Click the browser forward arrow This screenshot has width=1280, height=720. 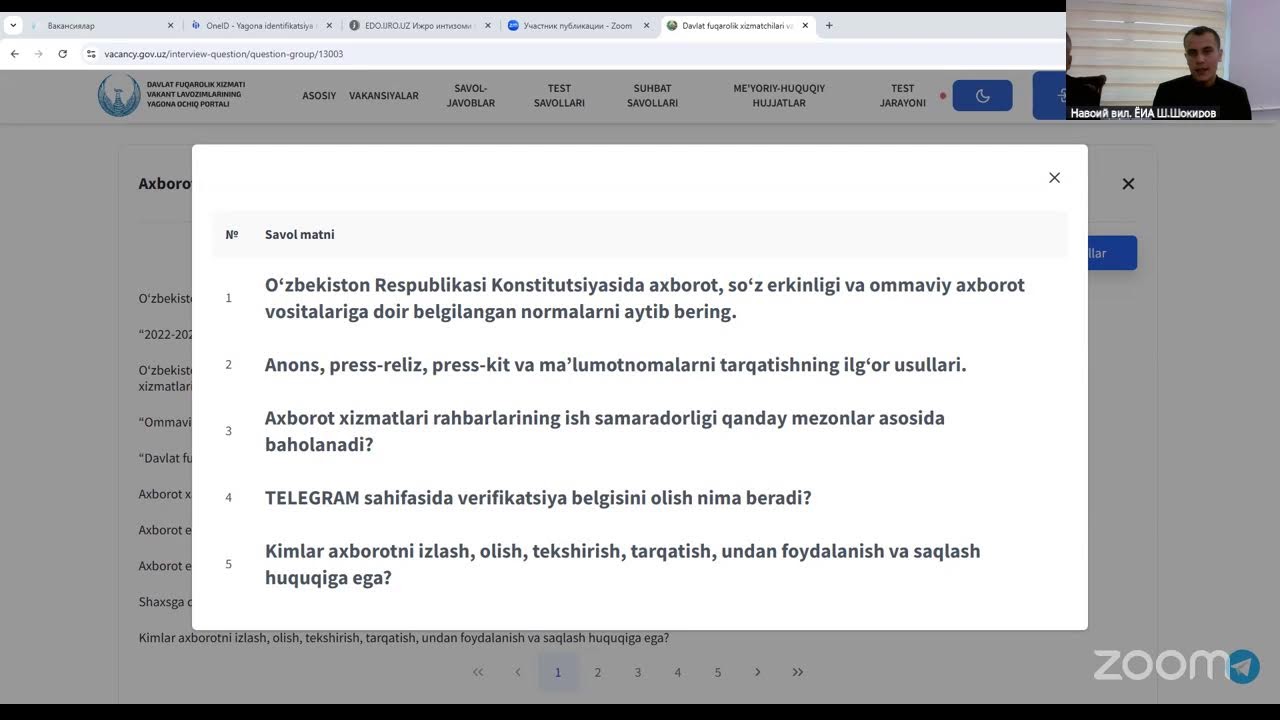[x=38, y=54]
